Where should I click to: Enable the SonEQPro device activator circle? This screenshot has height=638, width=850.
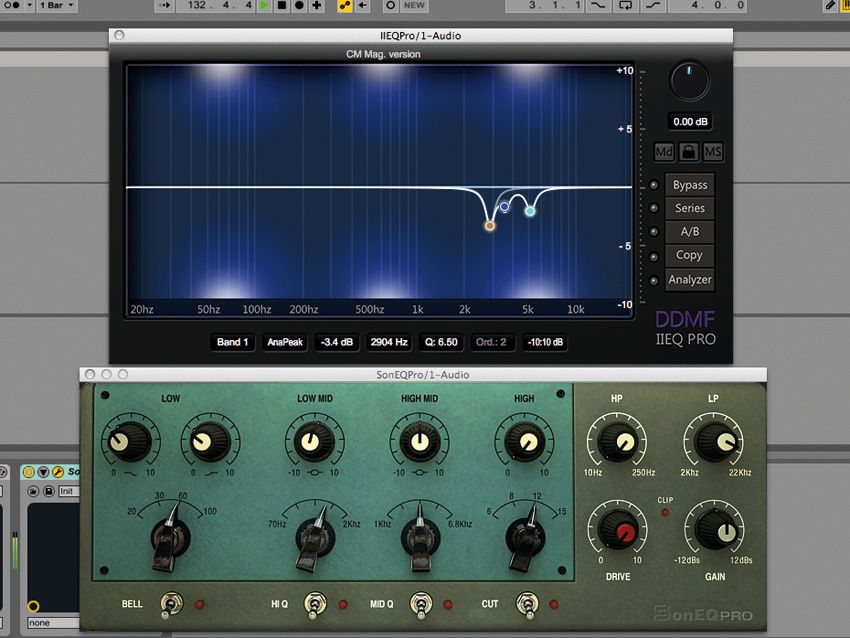29,471
